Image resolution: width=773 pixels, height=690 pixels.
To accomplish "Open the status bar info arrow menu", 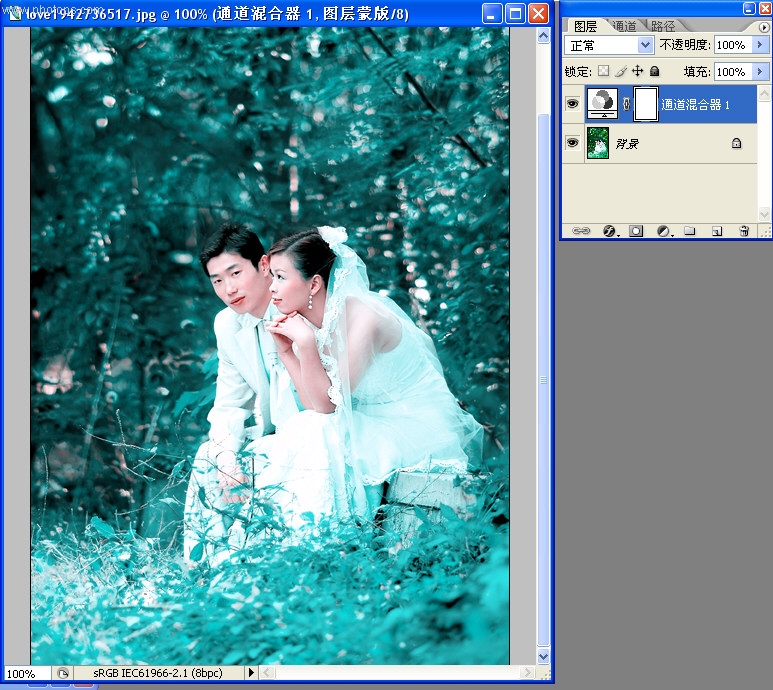I will pyautogui.click(x=251, y=672).
